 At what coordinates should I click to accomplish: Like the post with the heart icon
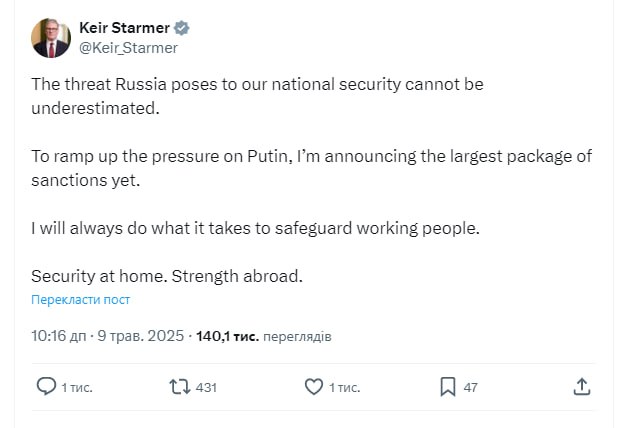313,386
